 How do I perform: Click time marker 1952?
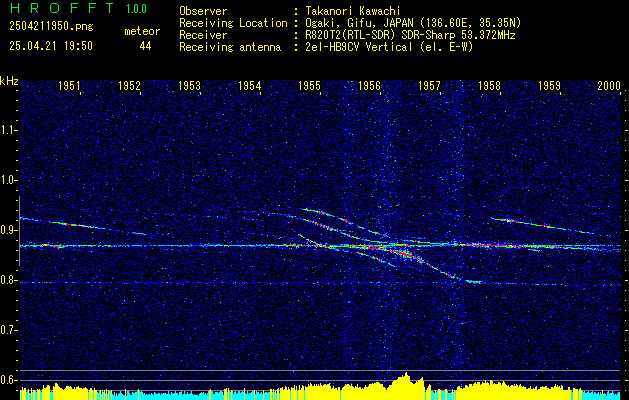pos(129,85)
